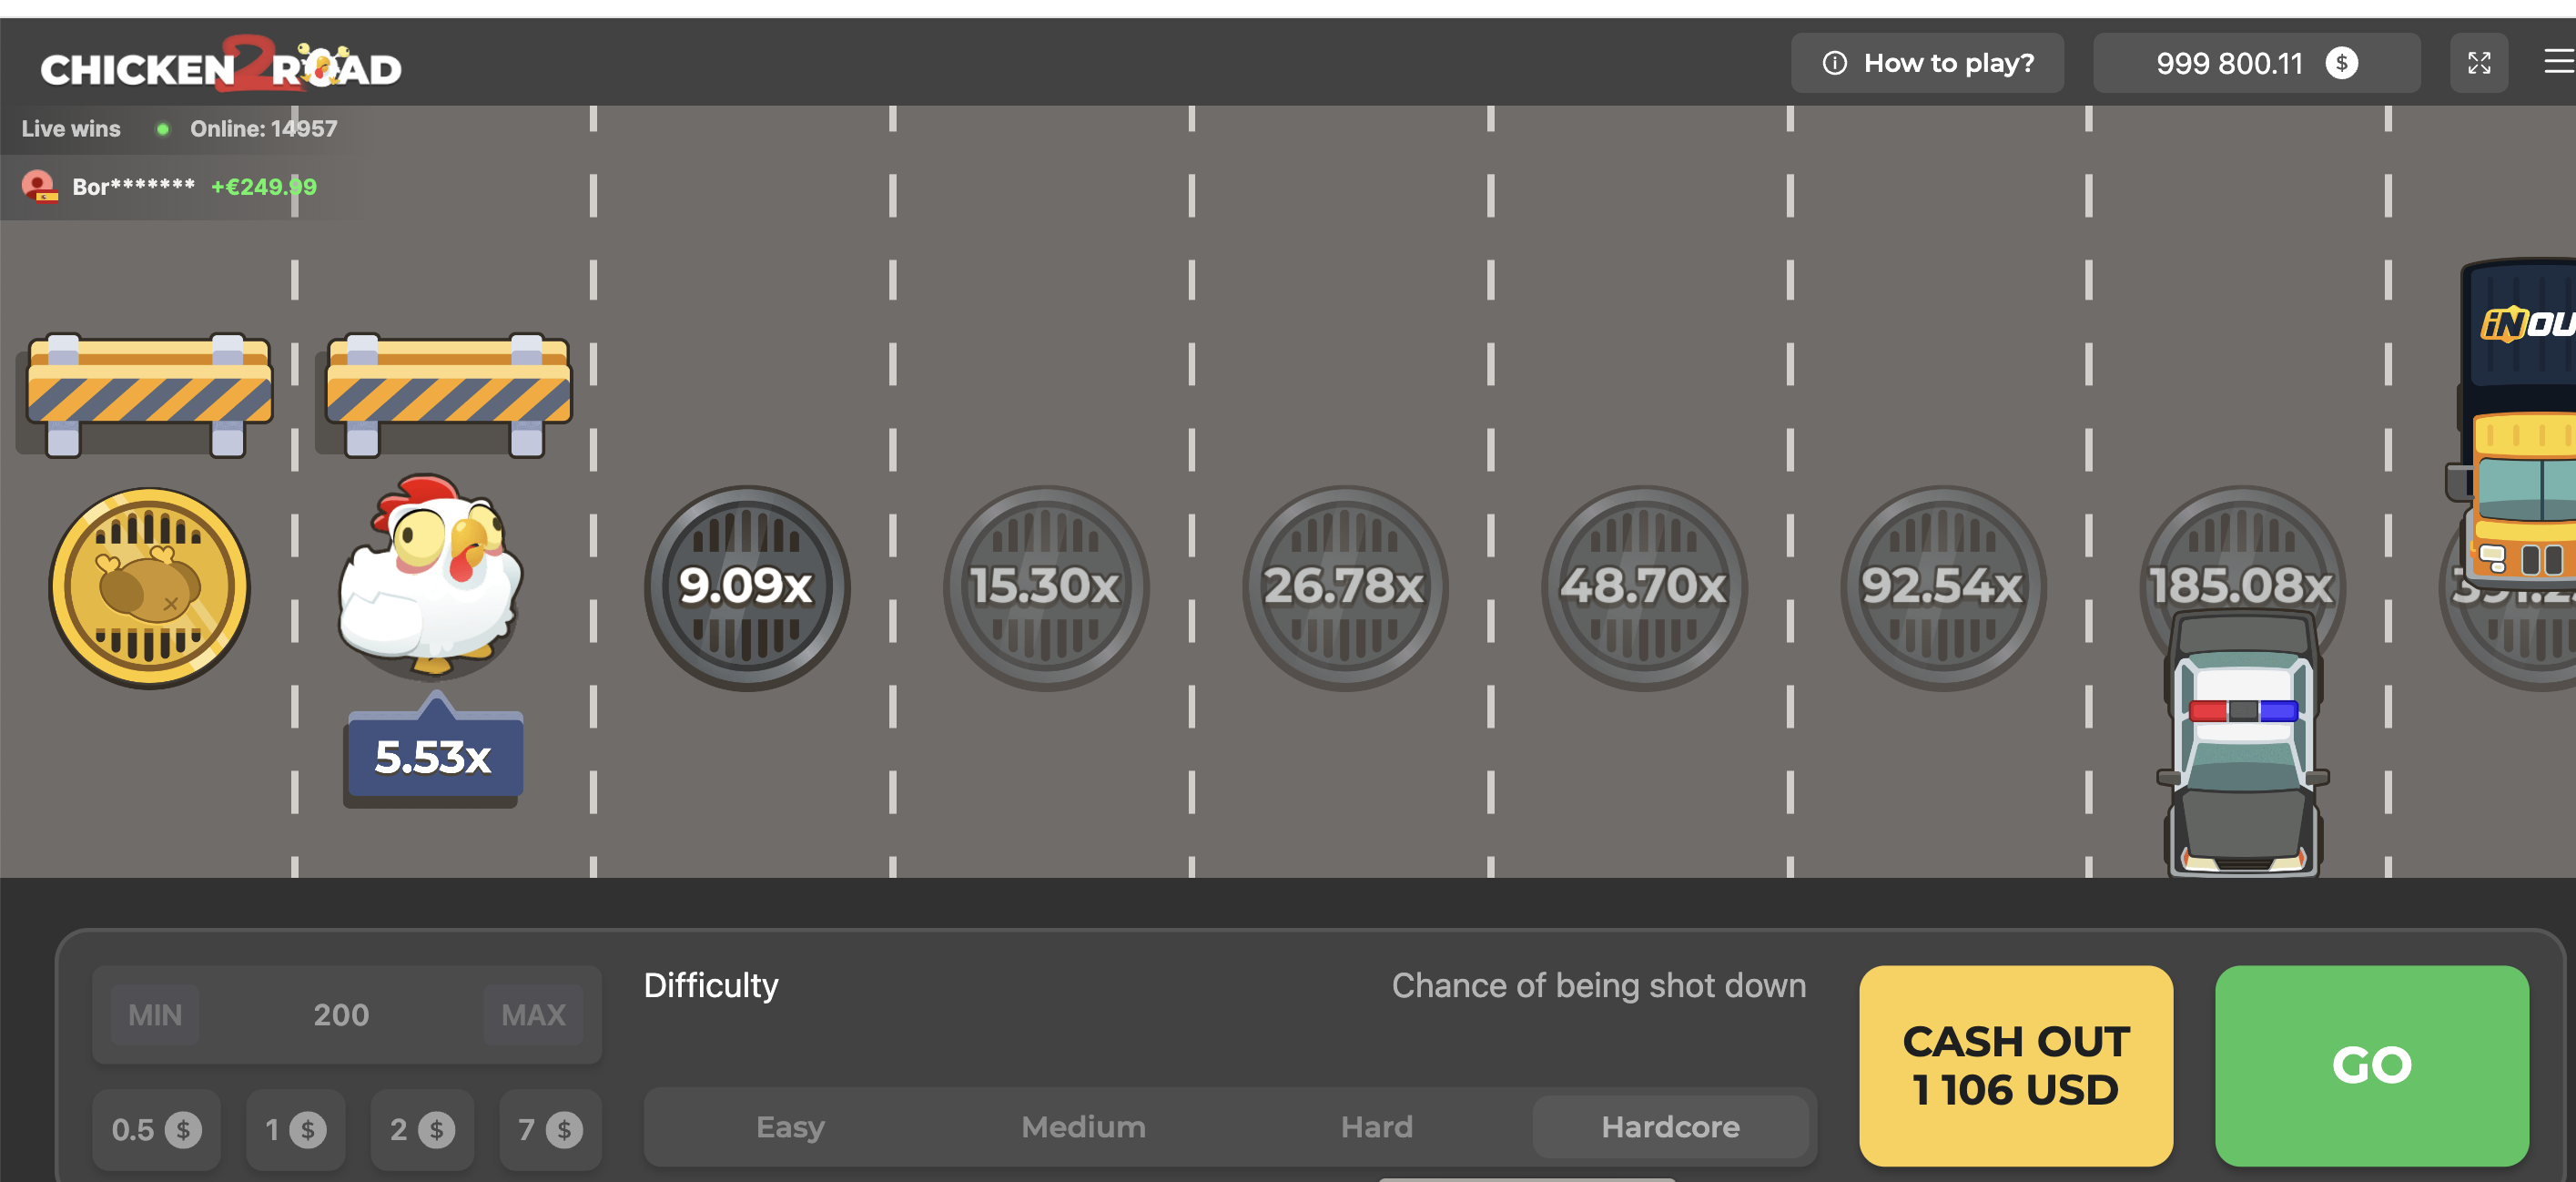Click the 92.54x manhole multiplier
This screenshot has height=1182, width=2576.
[x=1942, y=587]
